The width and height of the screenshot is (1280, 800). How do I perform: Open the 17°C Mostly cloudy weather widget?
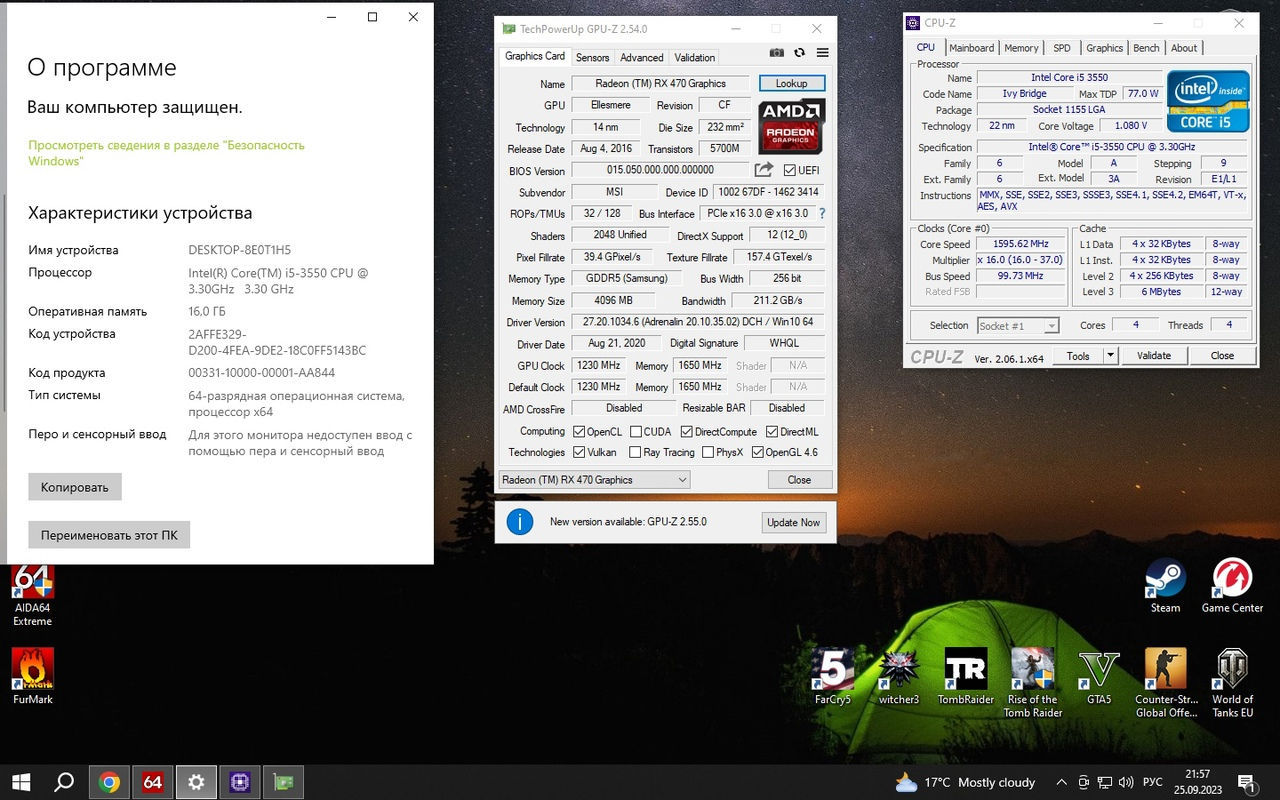point(966,782)
